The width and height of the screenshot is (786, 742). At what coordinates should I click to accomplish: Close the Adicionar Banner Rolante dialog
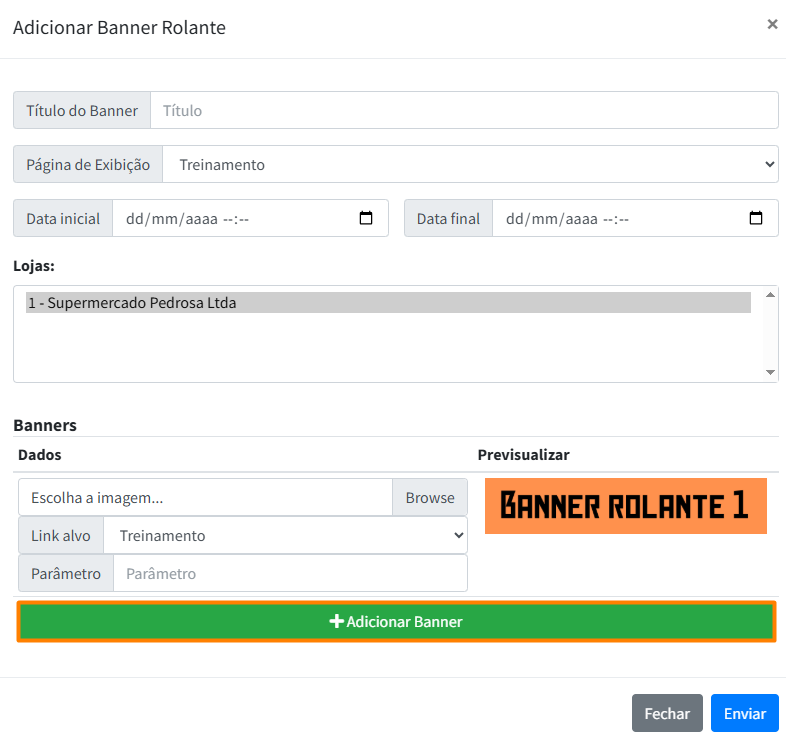tap(772, 25)
